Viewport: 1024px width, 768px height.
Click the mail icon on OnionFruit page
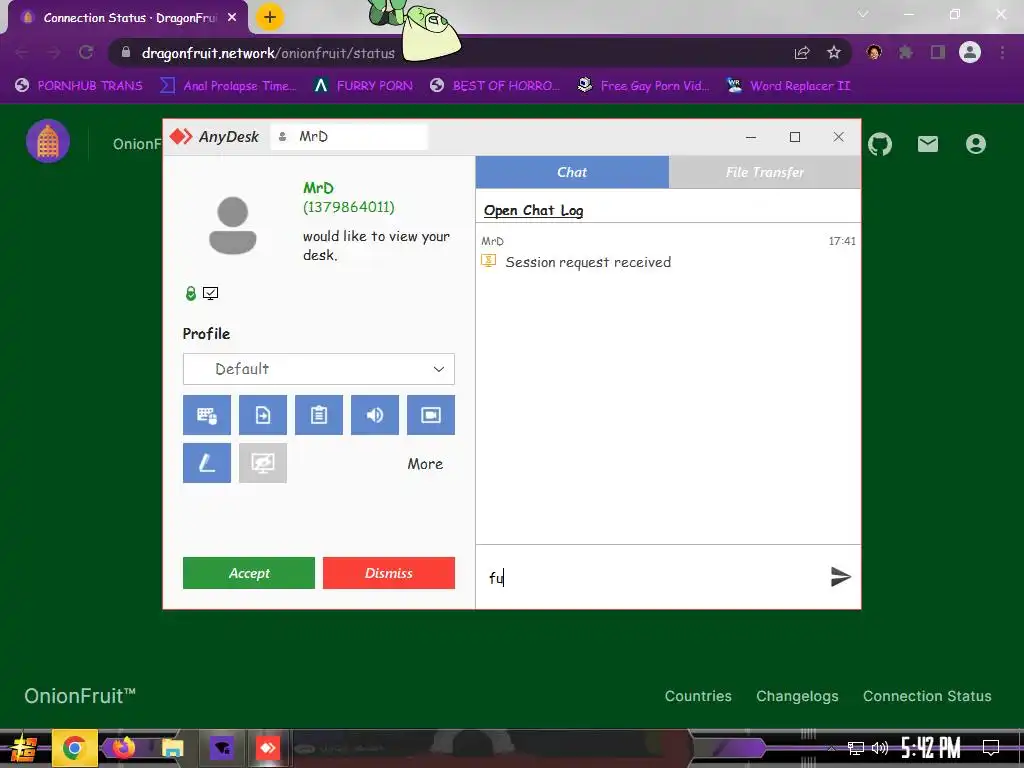[x=927, y=144]
